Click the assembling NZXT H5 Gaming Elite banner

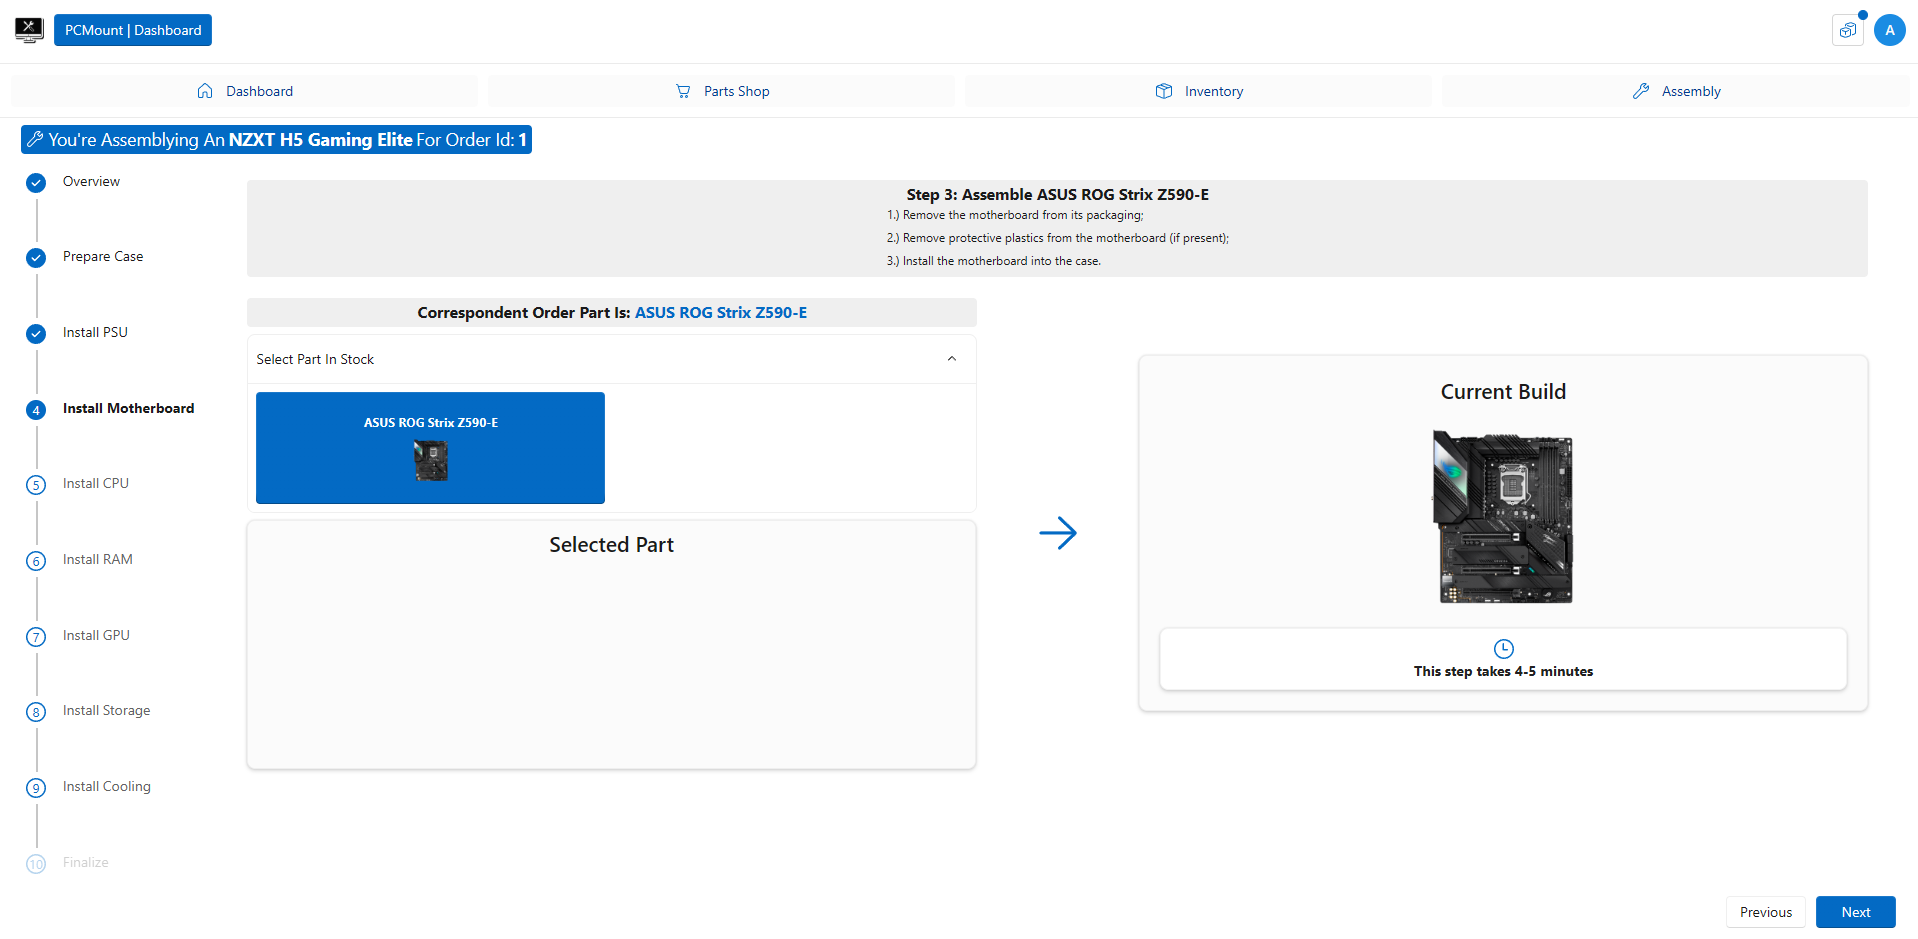[276, 140]
